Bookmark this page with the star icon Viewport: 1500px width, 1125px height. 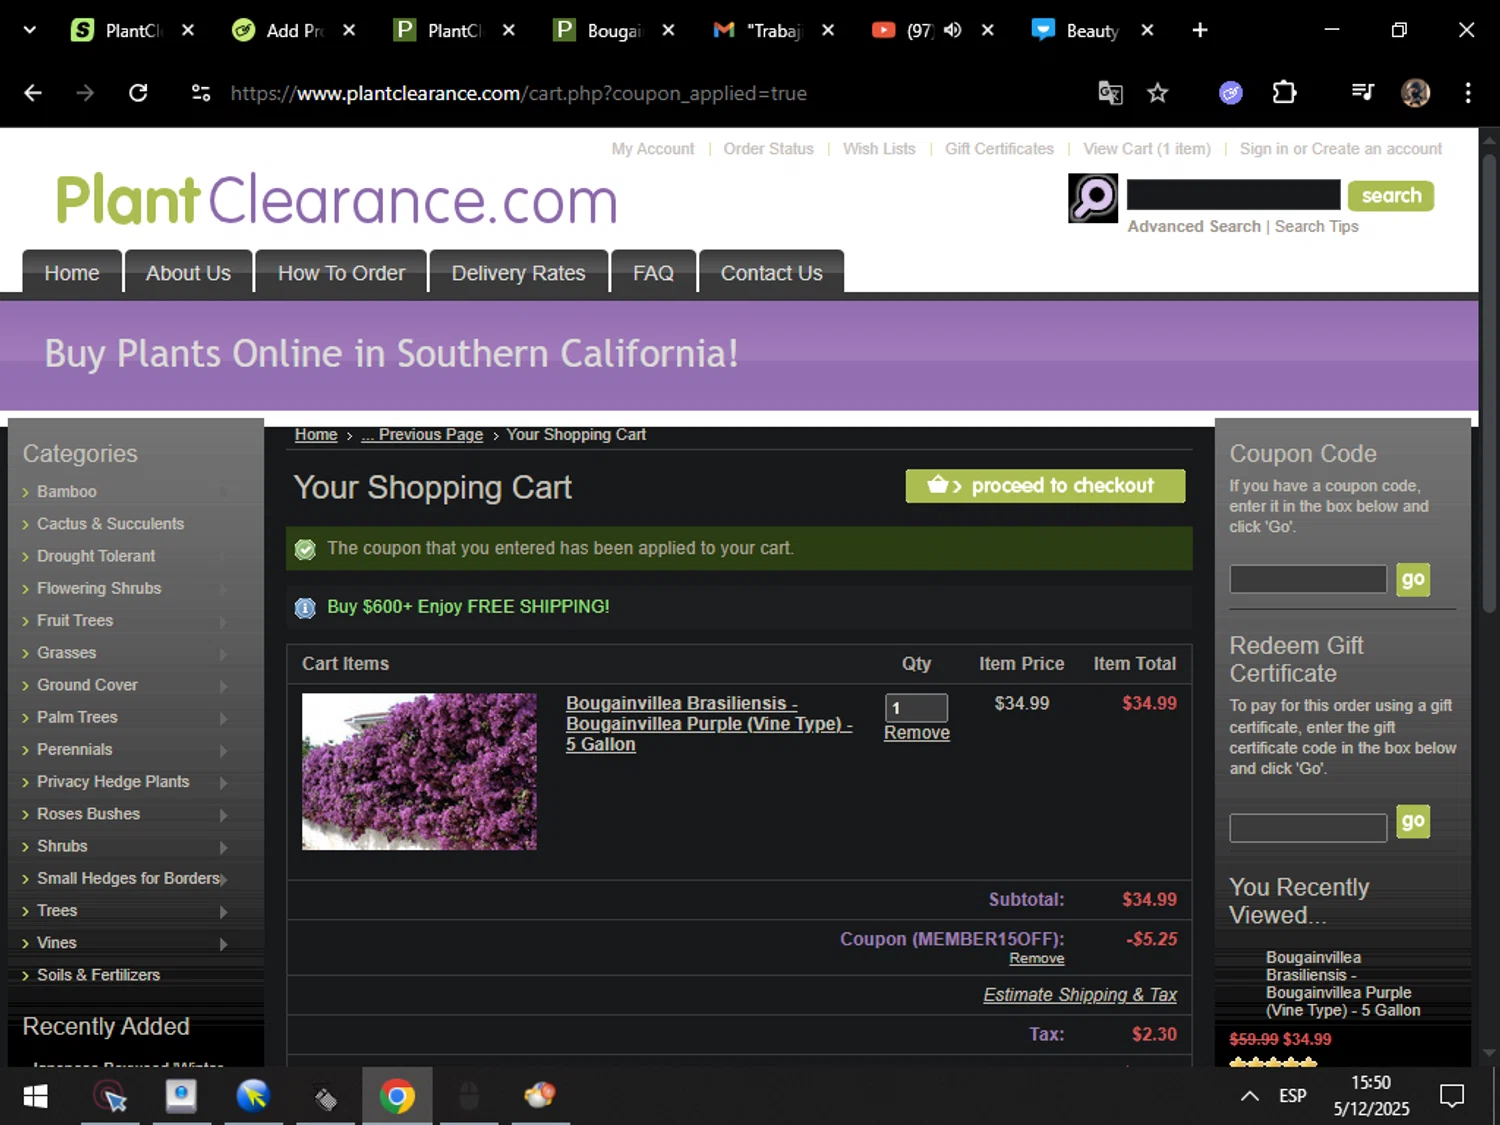(1158, 93)
